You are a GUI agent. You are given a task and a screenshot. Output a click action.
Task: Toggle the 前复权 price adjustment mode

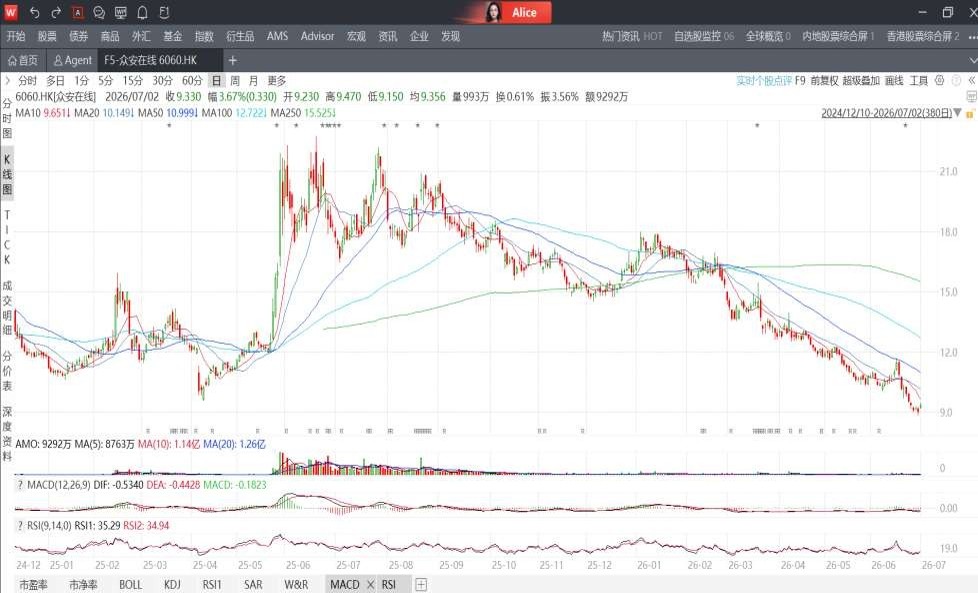click(x=824, y=80)
